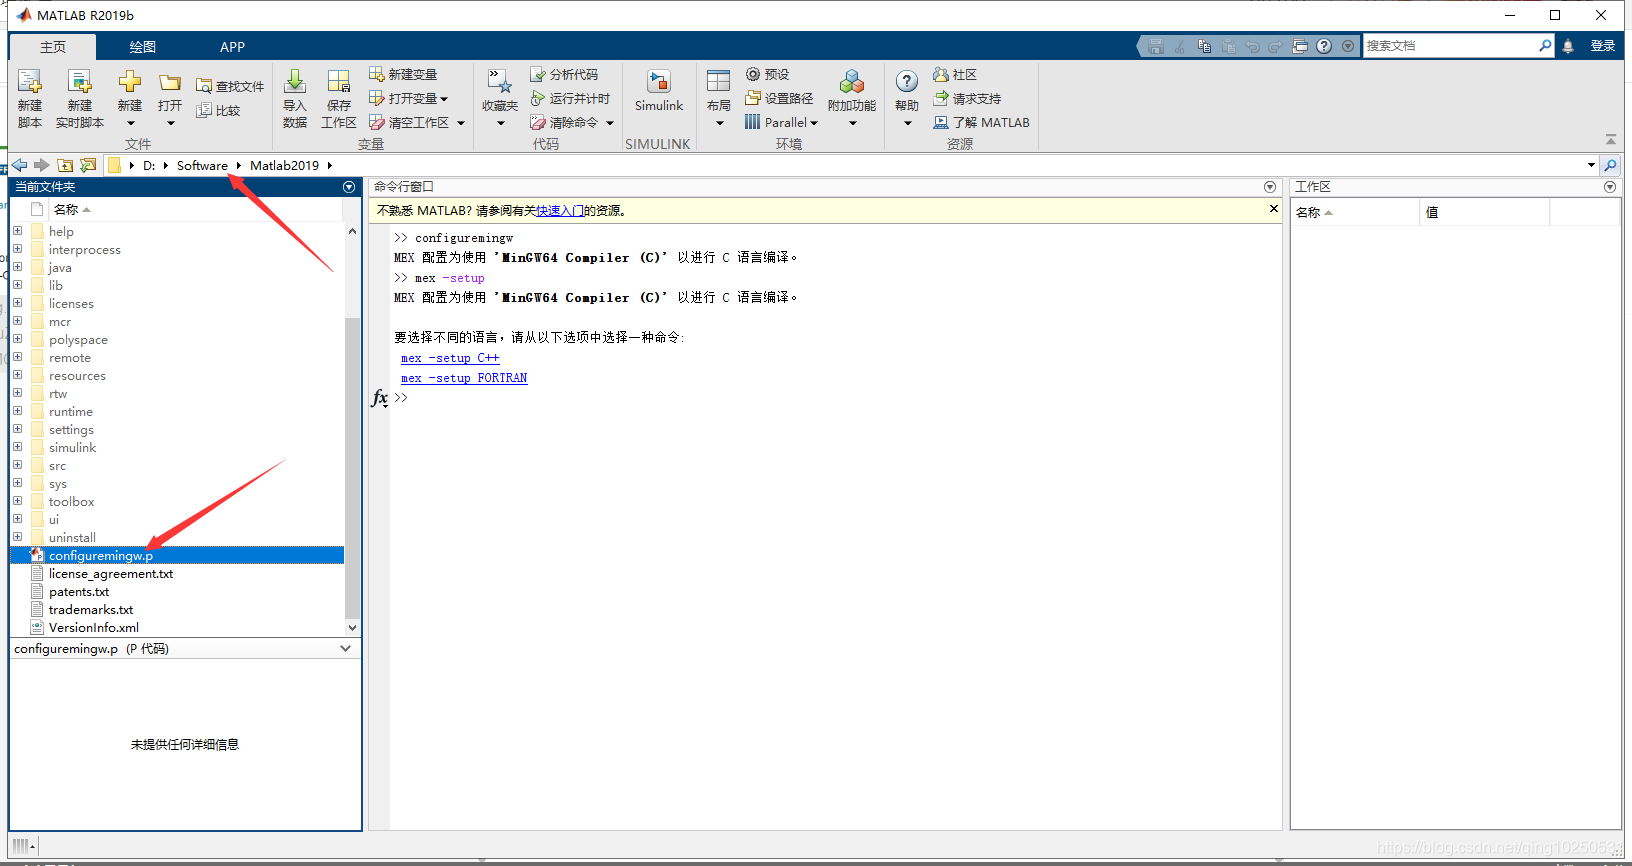Open 清除命令 (Clear Commands) dropdown arrow
This screenshot has width=1632, height=866.
click(610, 123)
